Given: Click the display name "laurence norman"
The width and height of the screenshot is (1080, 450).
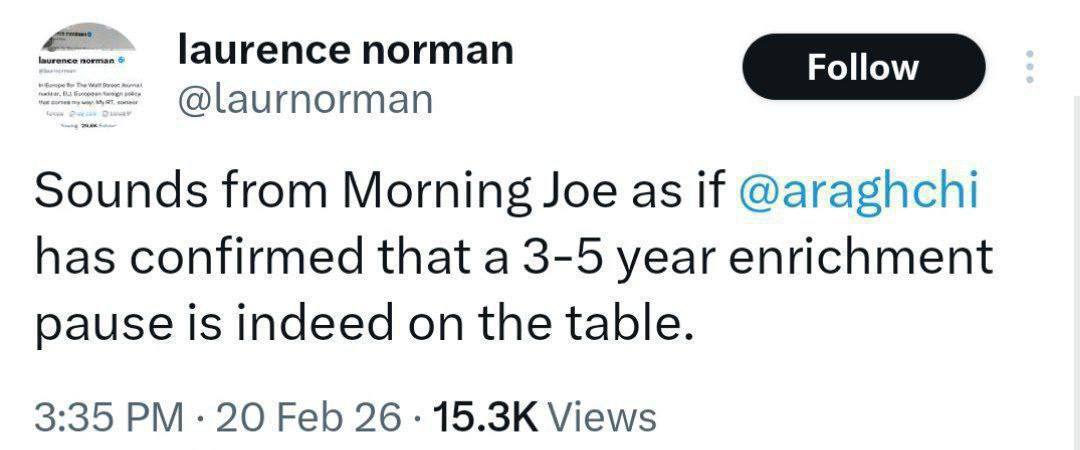Looking at the screenshot, I should click(x=344, y=49).
